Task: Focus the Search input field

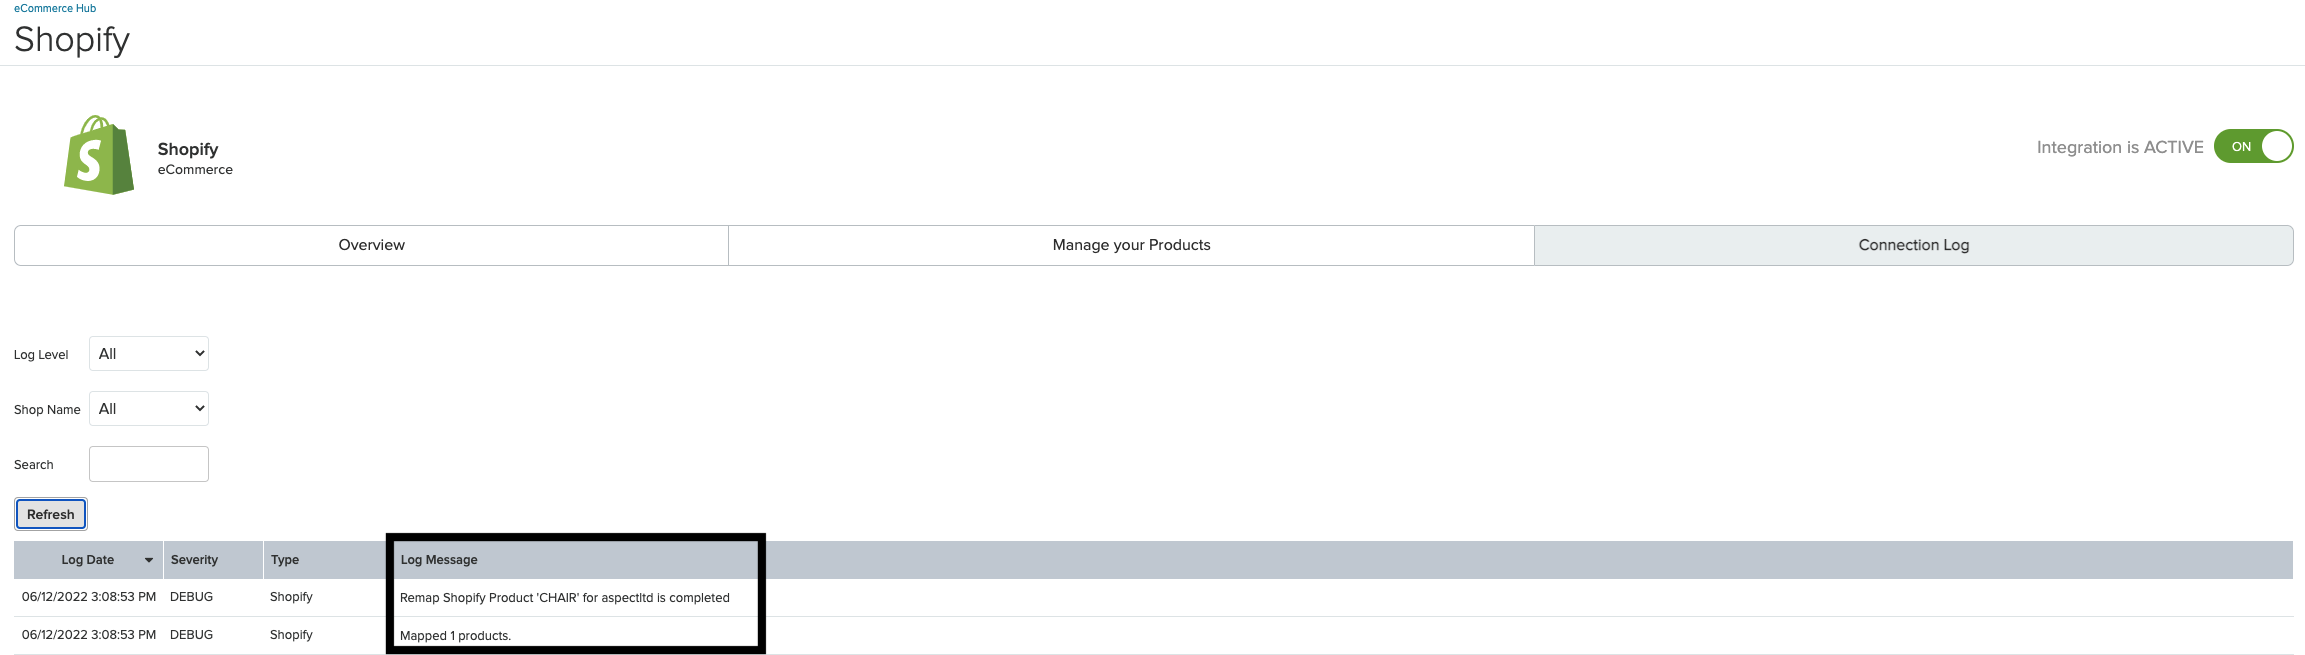Action: pyautogui.click(x=149, y=464)
